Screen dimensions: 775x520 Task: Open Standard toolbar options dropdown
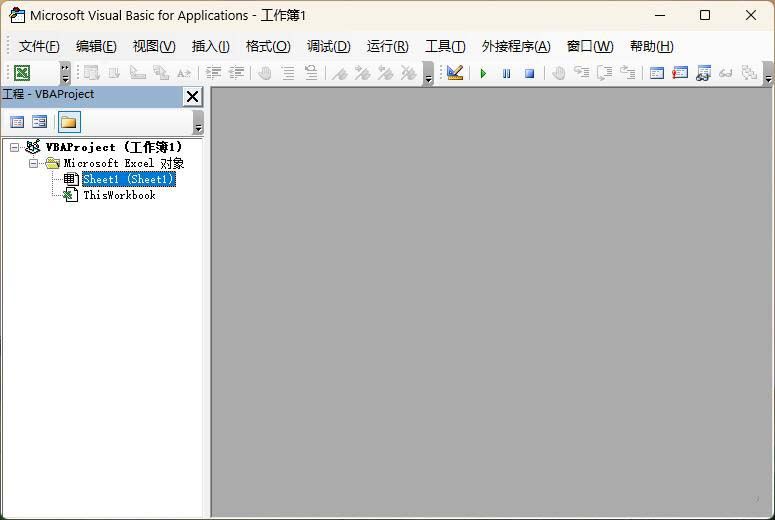tap(65, 73)
